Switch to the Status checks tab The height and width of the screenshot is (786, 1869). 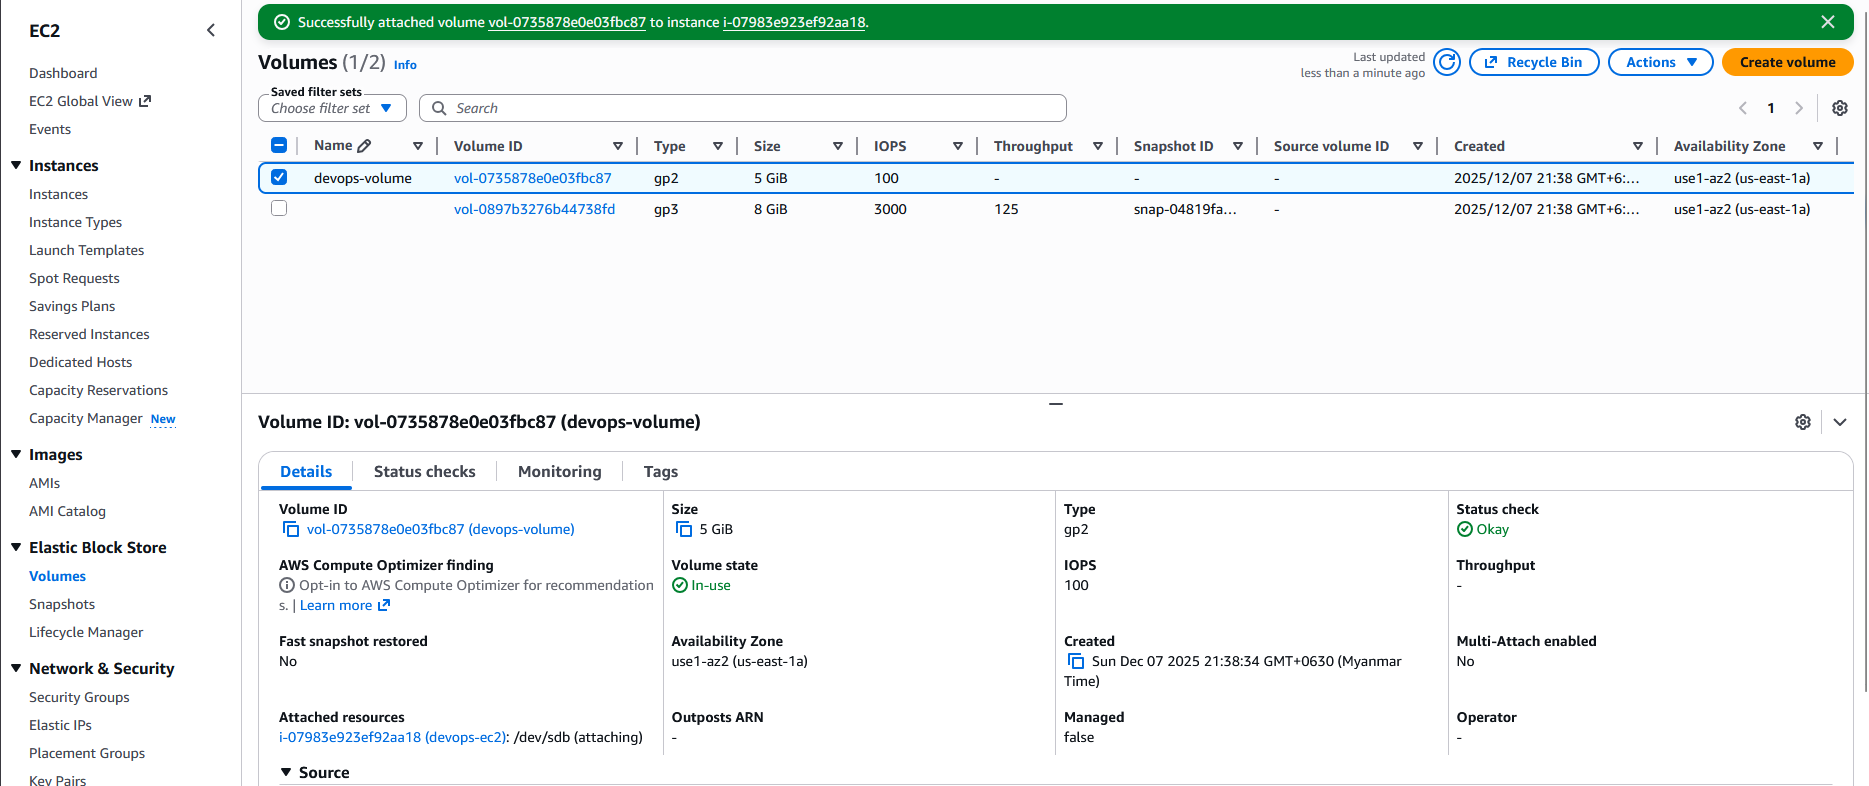pyautogui.click(x=425, y=472)
